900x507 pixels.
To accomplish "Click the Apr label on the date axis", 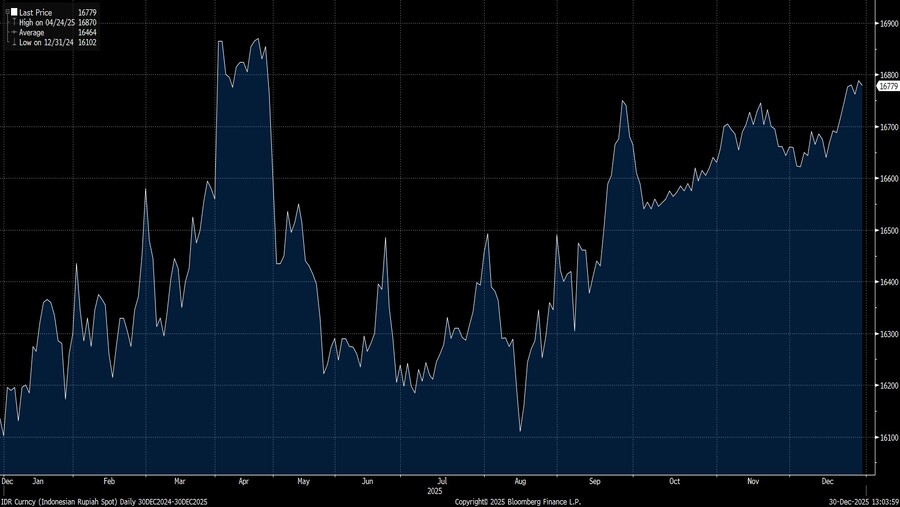I will tap(244, 481).
